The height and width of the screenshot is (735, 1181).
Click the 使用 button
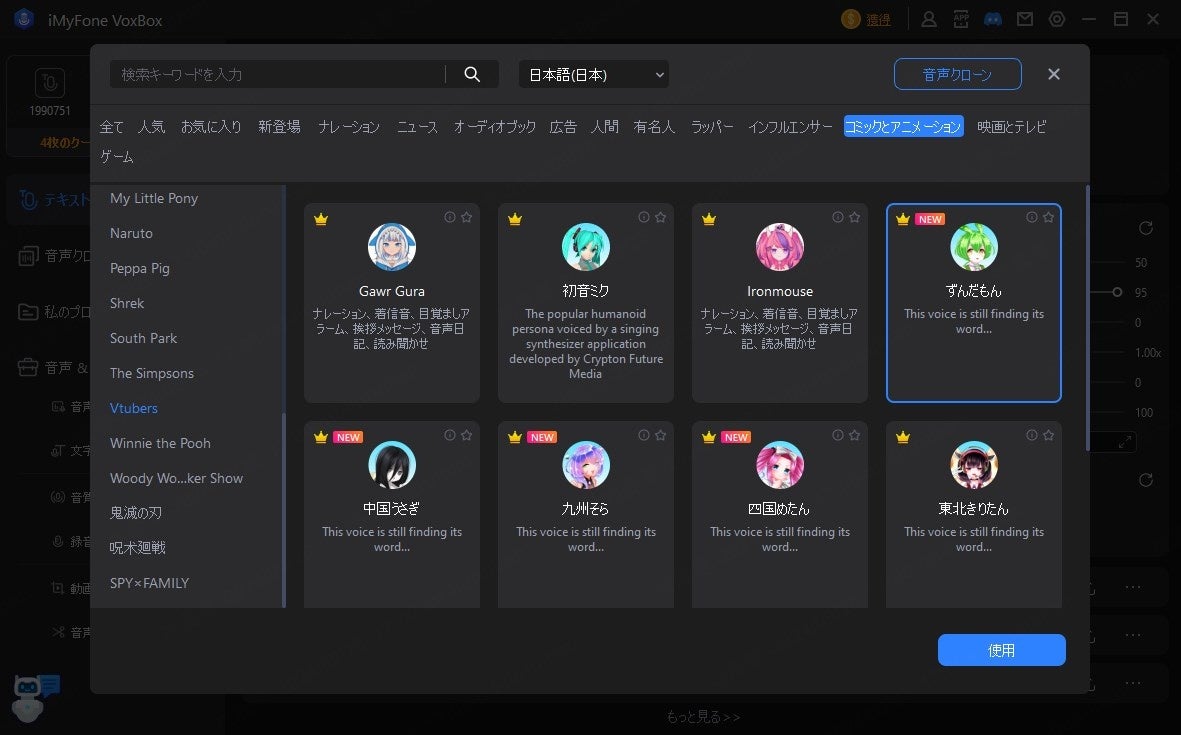(1001, 650)
